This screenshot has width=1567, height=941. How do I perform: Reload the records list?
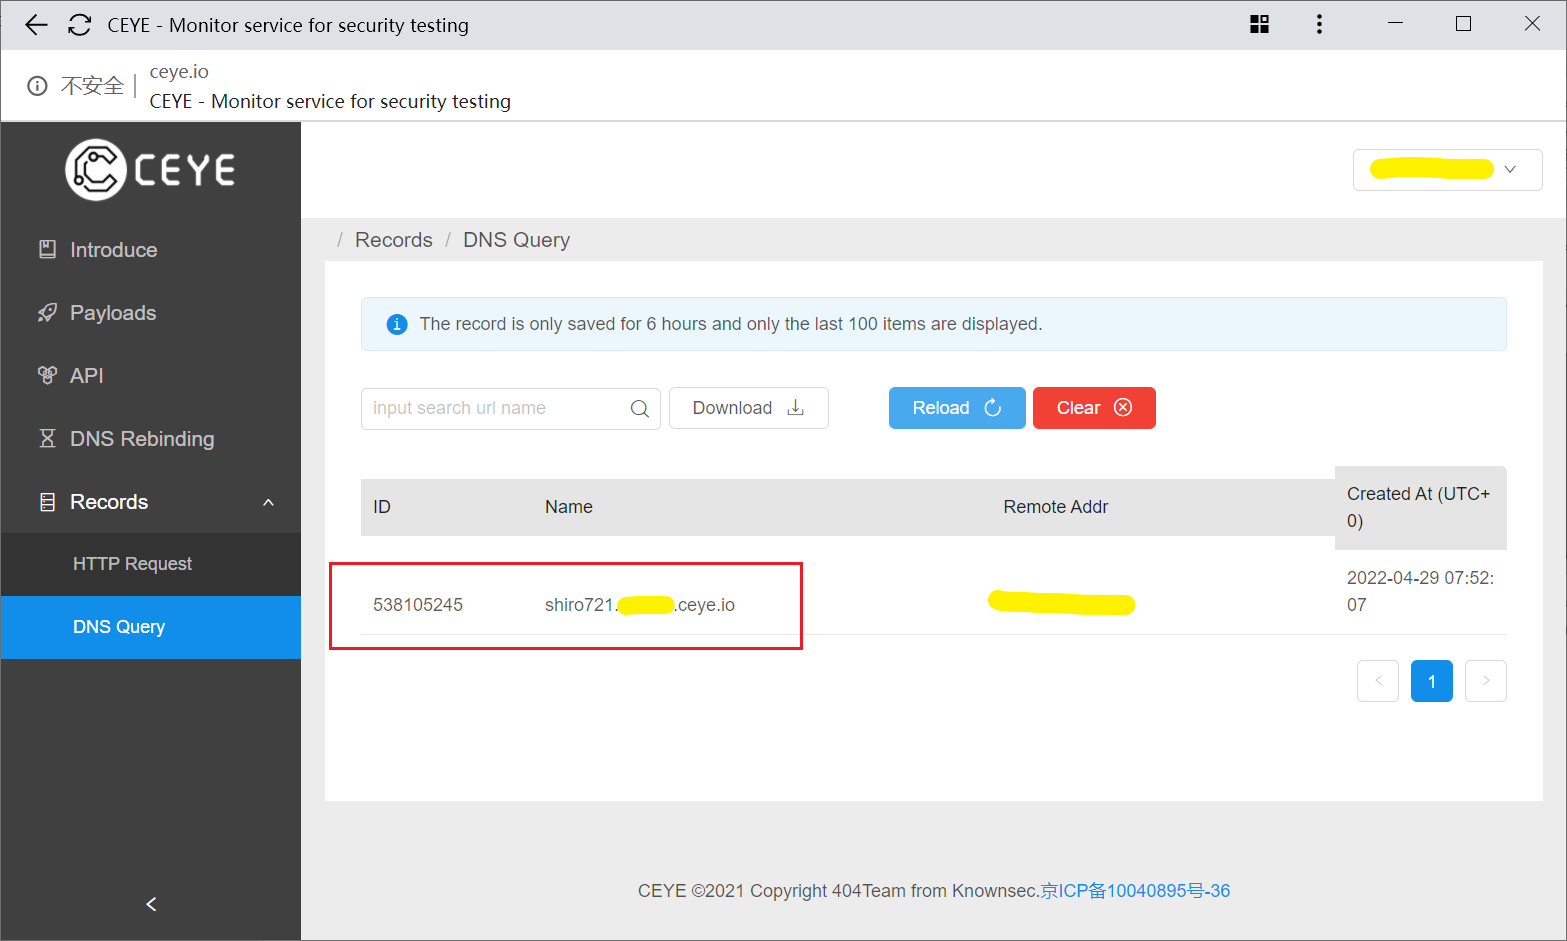click(957, 408)
